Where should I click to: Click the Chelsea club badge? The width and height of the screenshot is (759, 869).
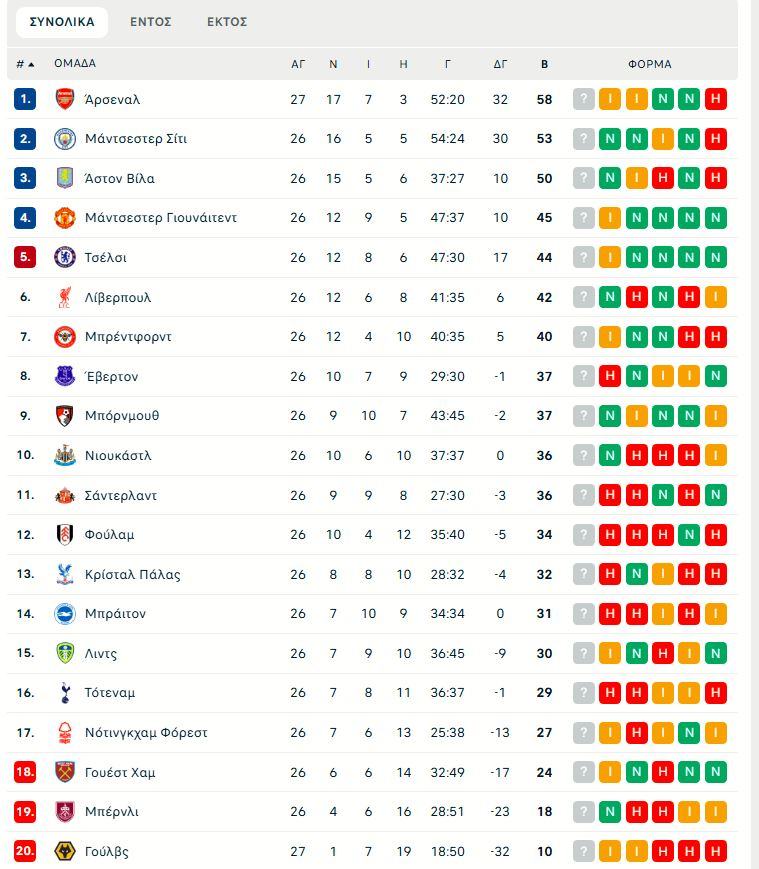pos(63,257)
